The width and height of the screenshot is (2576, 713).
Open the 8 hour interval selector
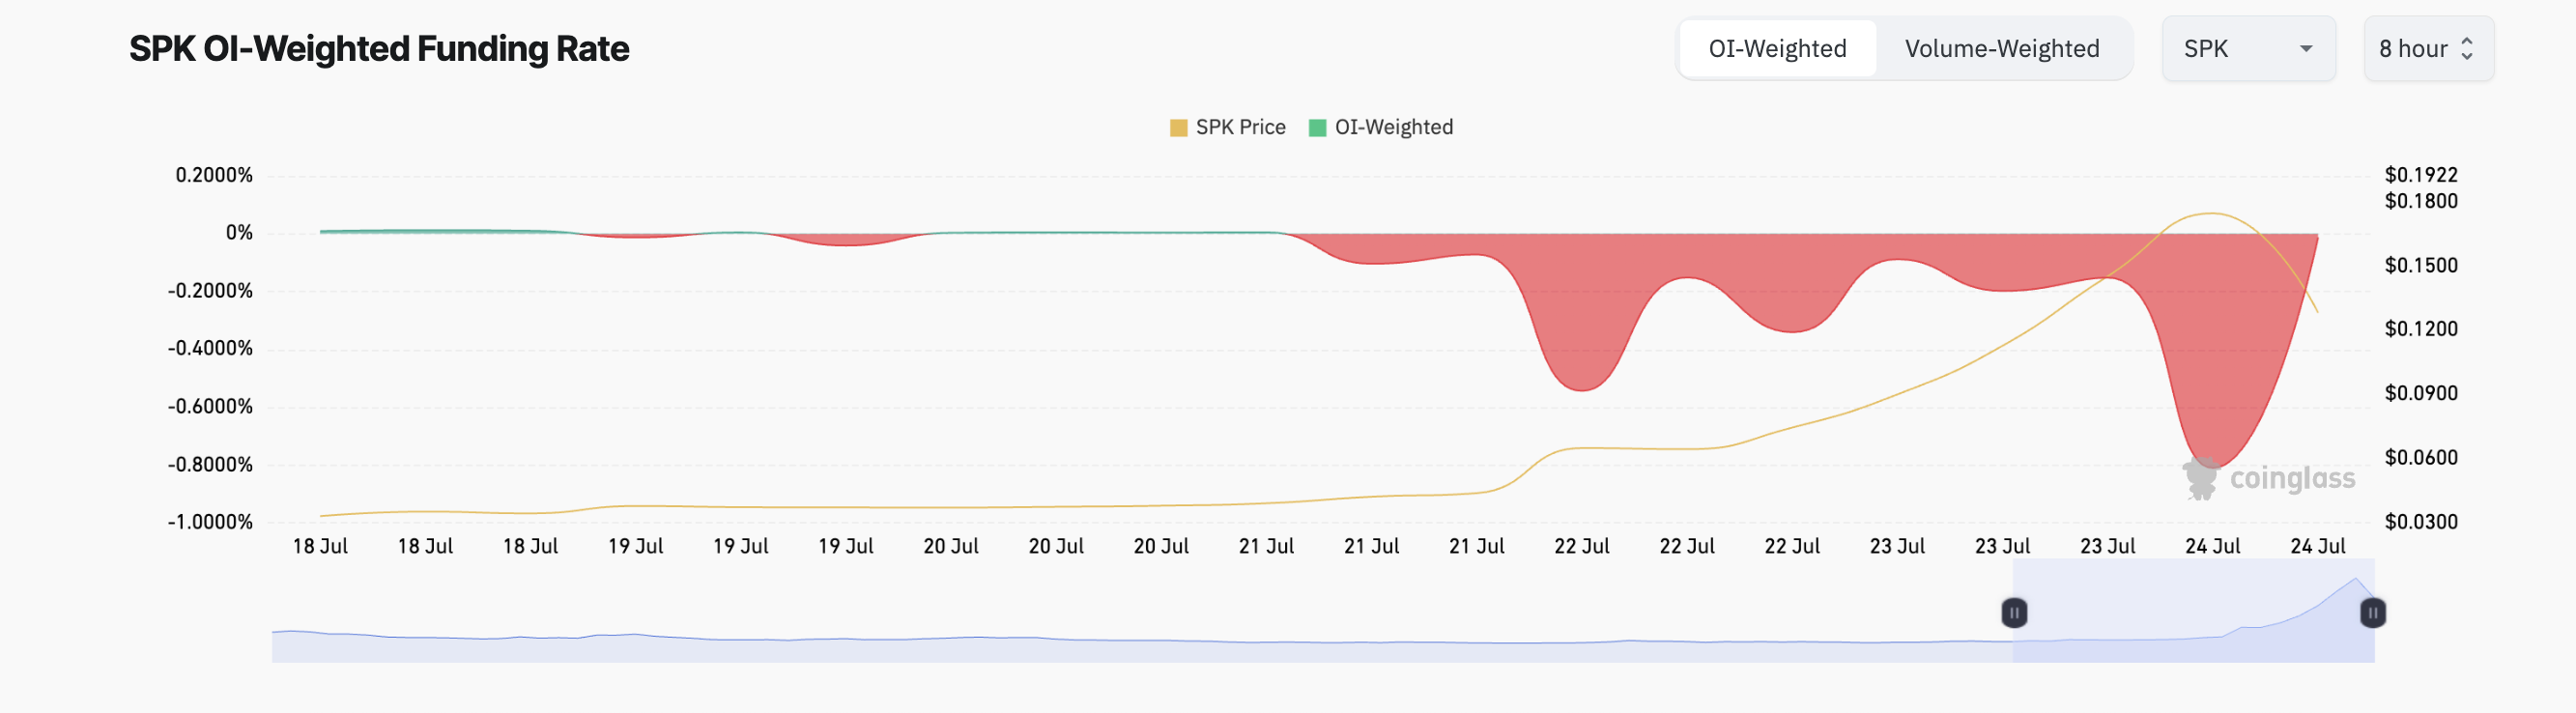(x=2427, y=49)
